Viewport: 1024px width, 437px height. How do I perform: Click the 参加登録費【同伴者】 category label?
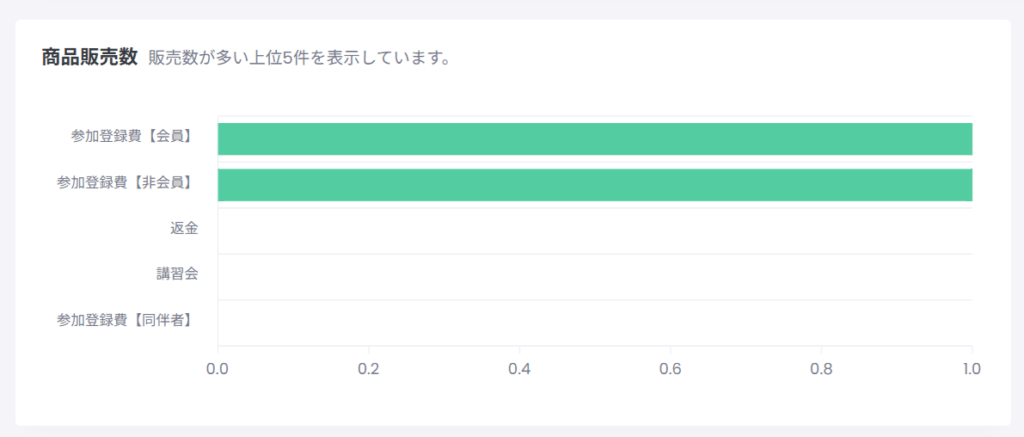[127, 320]
